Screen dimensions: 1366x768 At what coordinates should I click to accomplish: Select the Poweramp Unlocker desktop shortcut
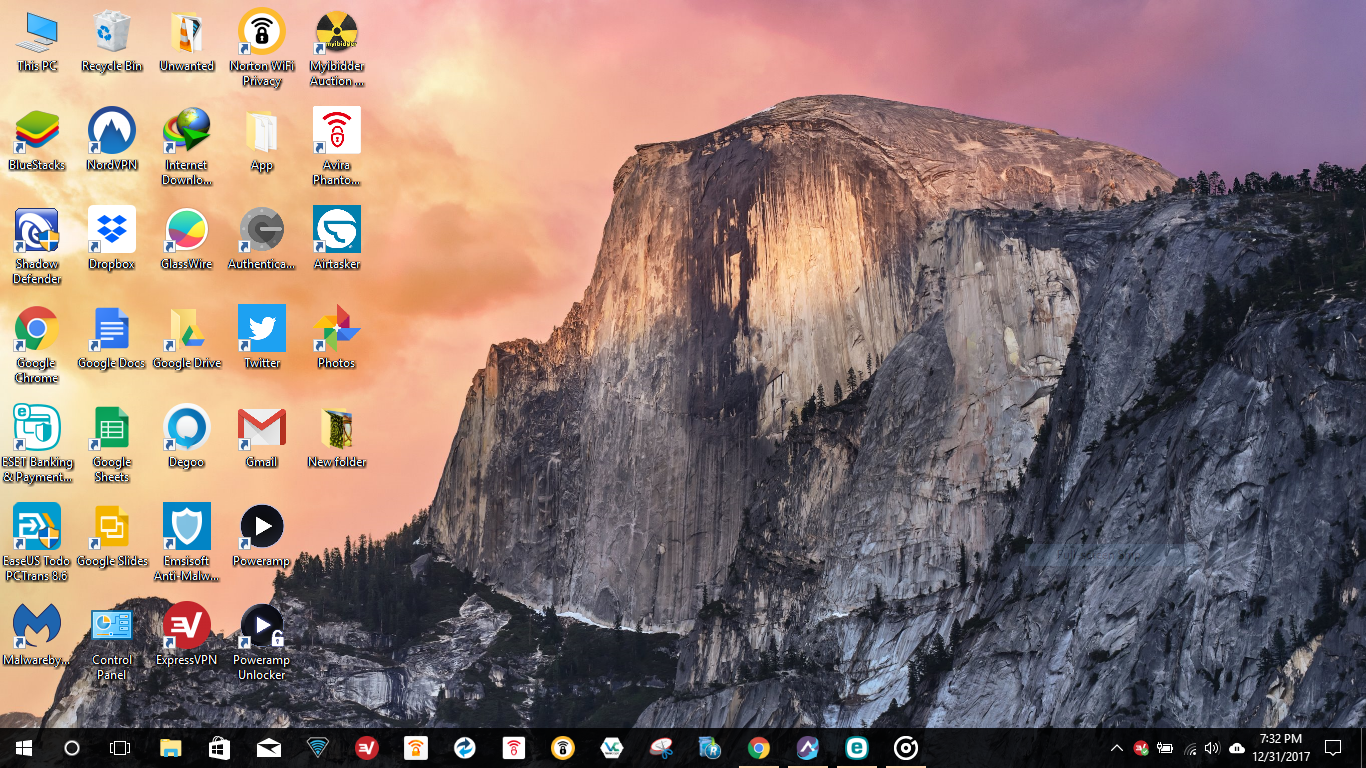click(262, 642)
